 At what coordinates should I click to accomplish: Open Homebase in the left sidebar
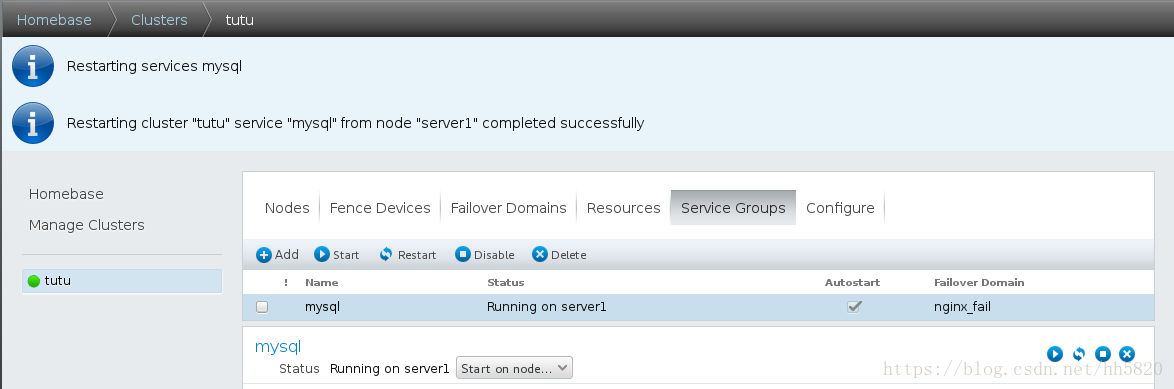click(x=66, y=194)
